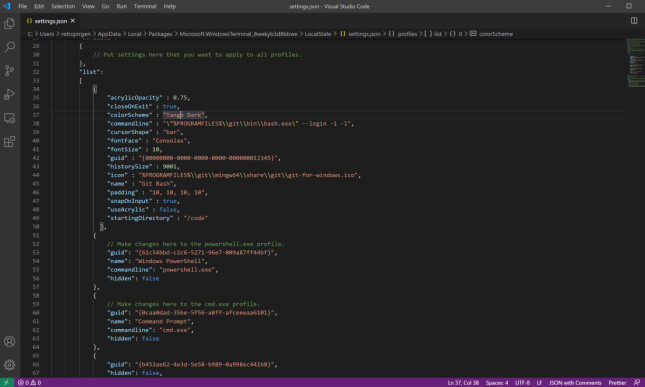
Task: Open the Edit menu
Action: [x=39, y=6]
